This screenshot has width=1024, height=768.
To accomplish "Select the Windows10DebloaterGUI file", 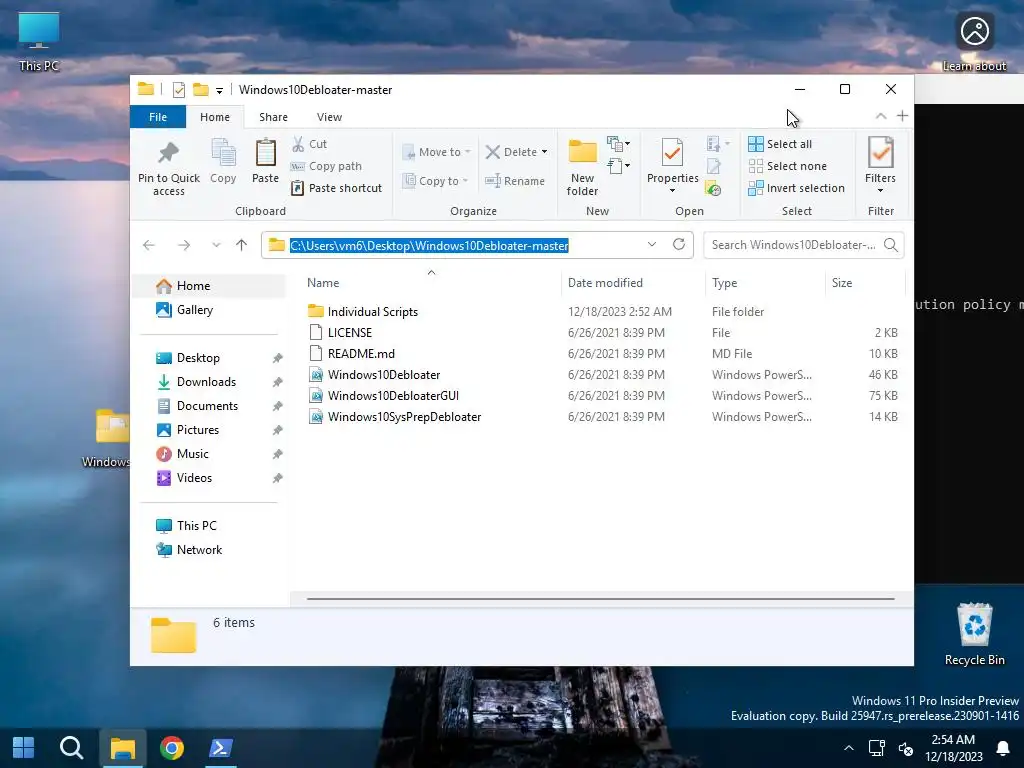I will pos(383,396).
